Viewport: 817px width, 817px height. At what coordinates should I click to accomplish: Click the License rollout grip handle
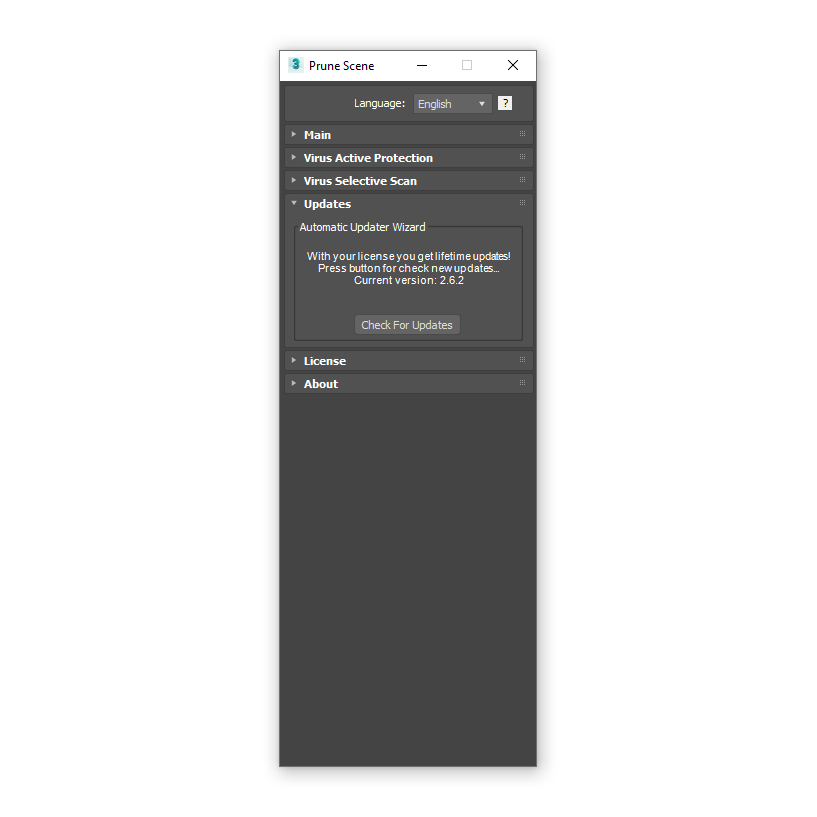point(522,360)
